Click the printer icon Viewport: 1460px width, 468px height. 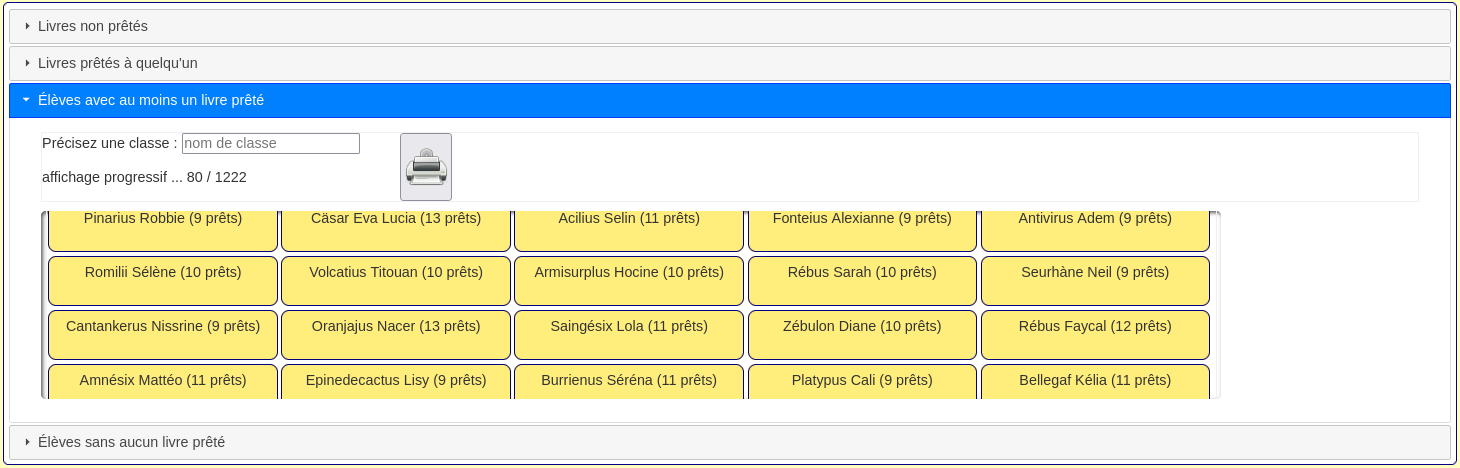pos(426,167)
